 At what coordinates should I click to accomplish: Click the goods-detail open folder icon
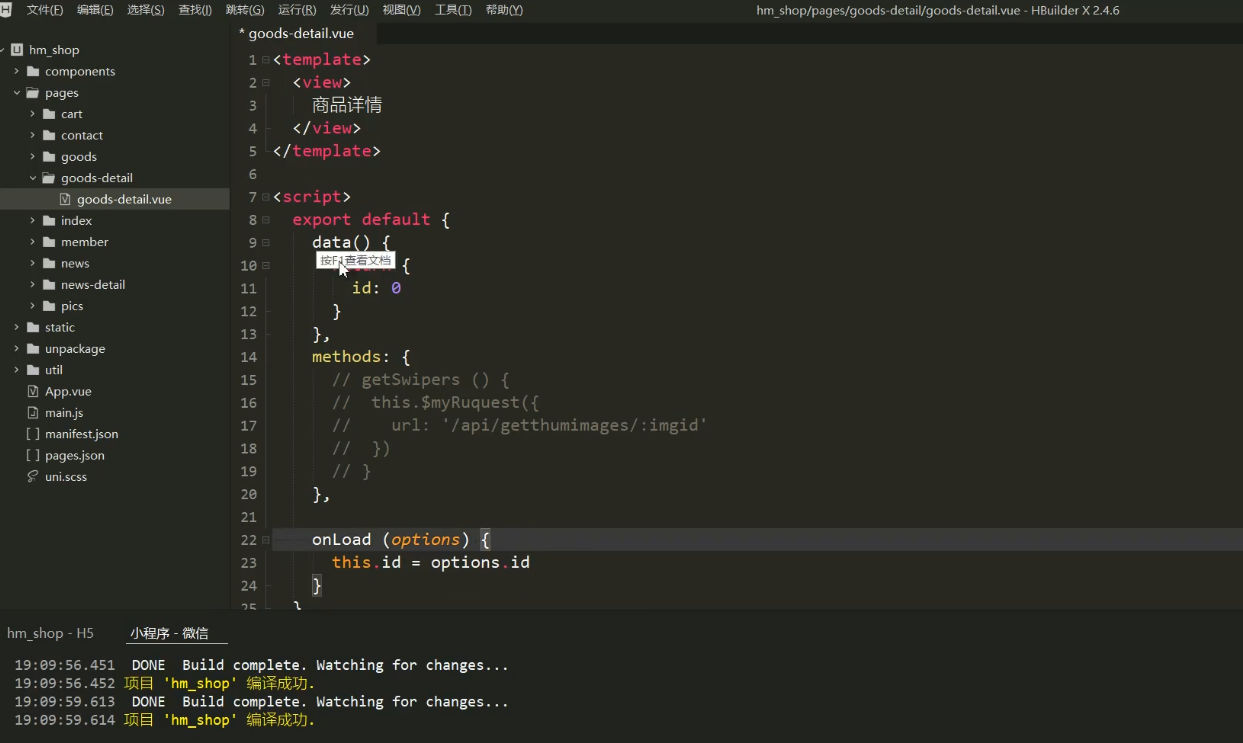coord(49,178)
